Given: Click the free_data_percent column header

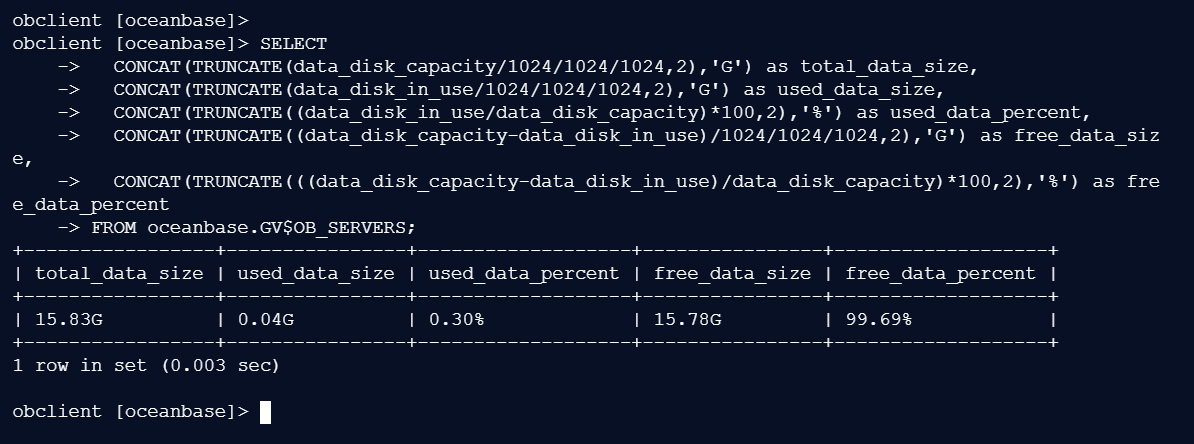Looking at the screenshot, I should (940, 273).
